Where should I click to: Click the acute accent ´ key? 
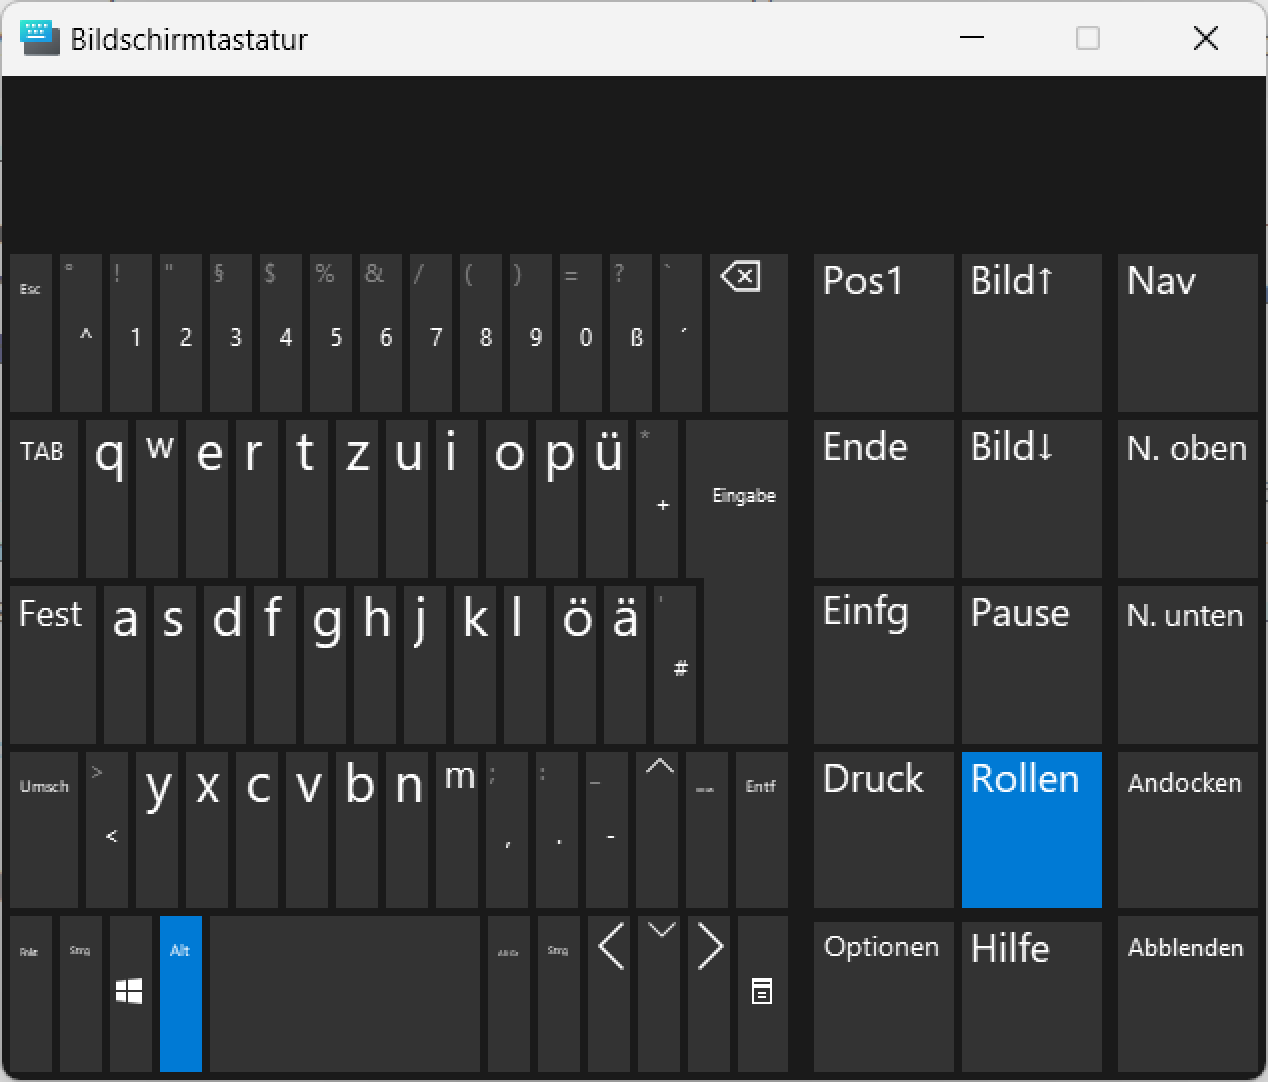pyautogui.click(x=681, y=333)
